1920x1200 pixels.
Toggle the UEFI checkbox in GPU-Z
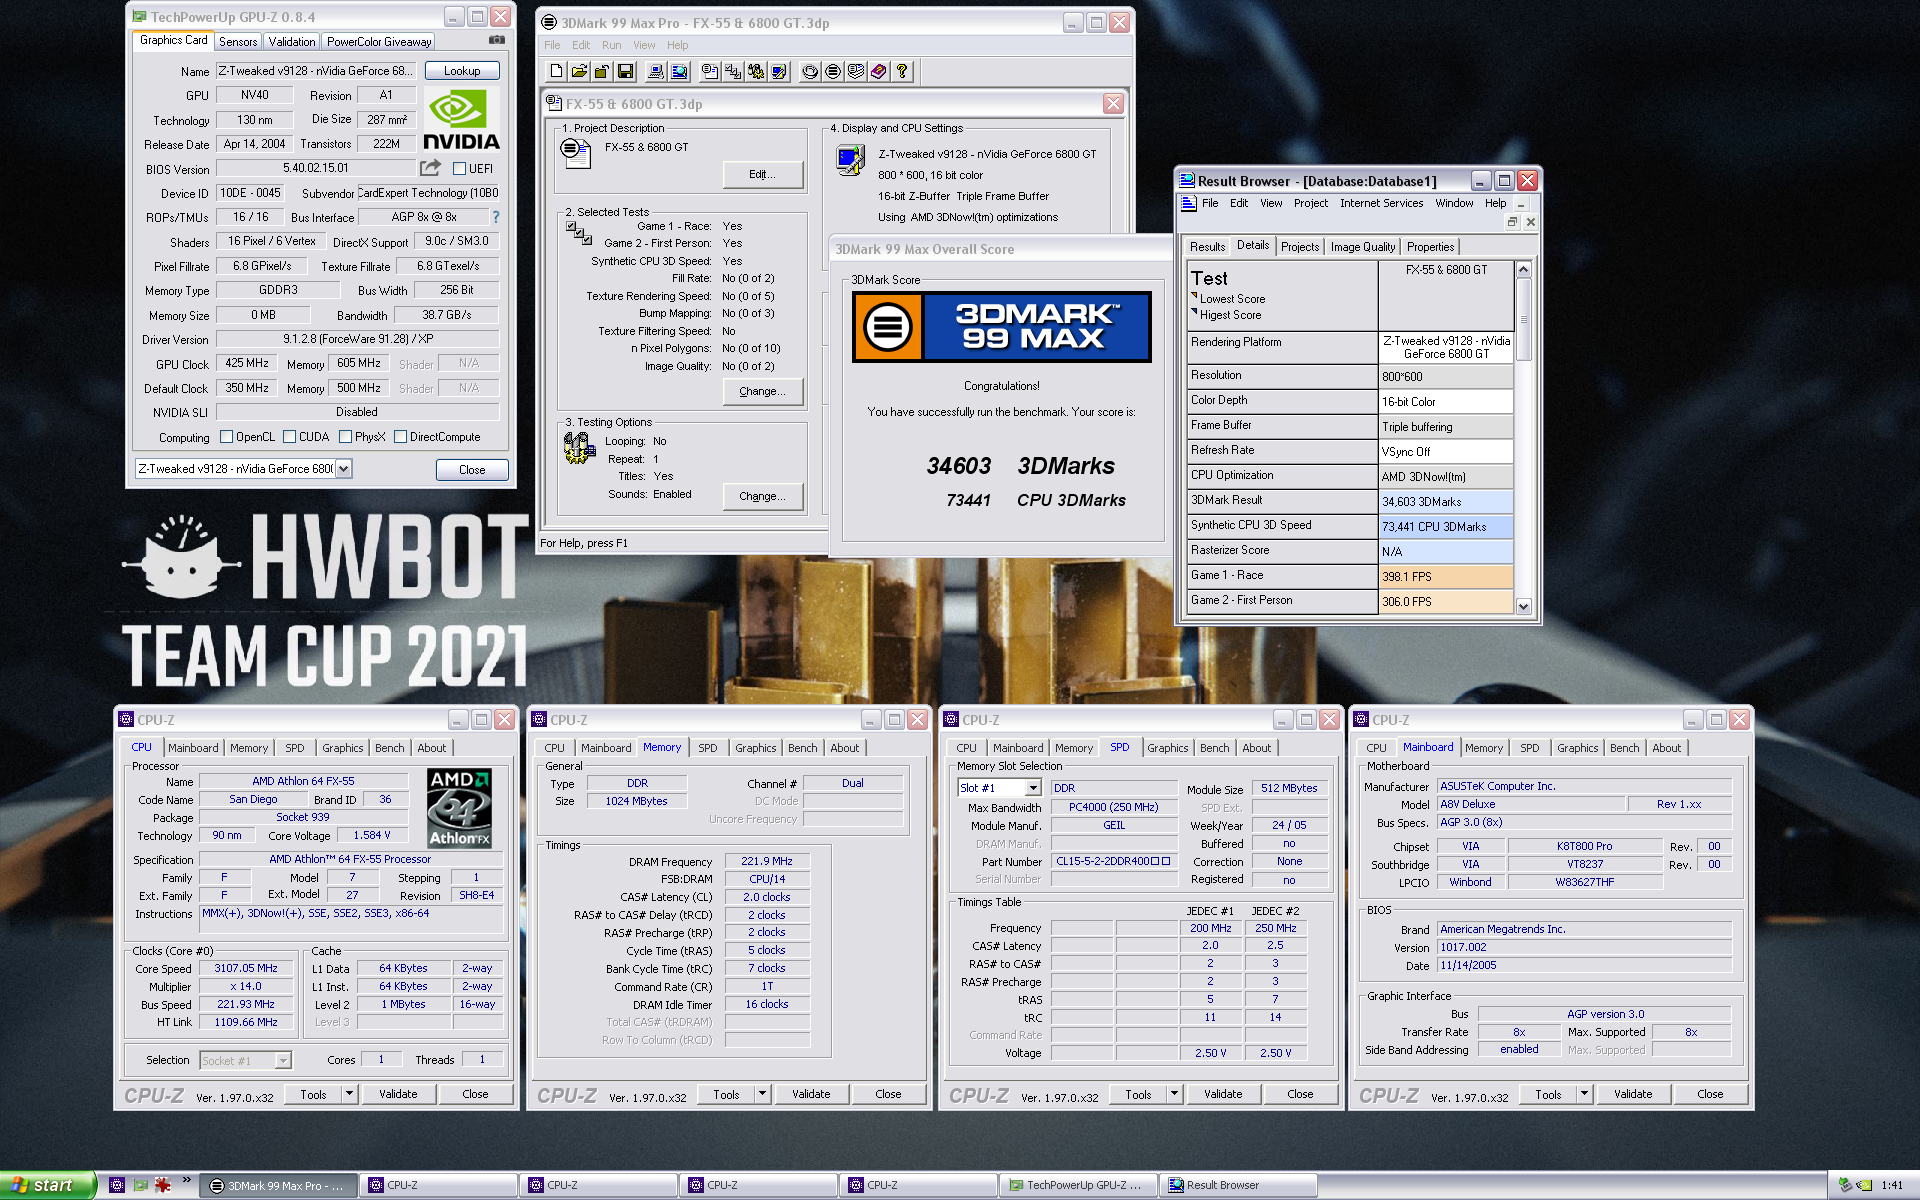tap(460, 169)
